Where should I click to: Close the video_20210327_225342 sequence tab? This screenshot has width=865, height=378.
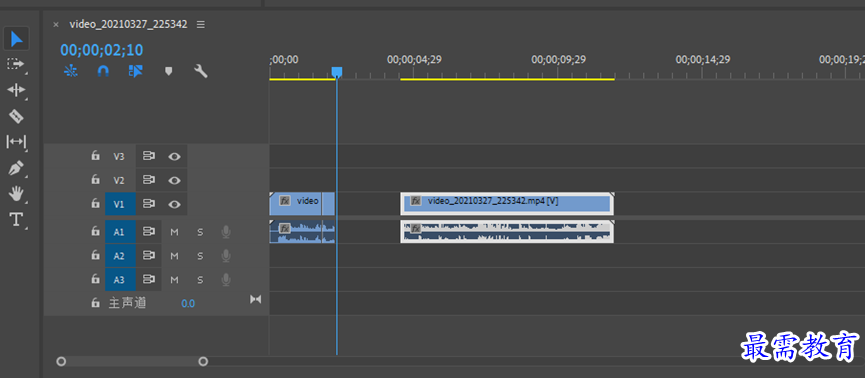56,24
